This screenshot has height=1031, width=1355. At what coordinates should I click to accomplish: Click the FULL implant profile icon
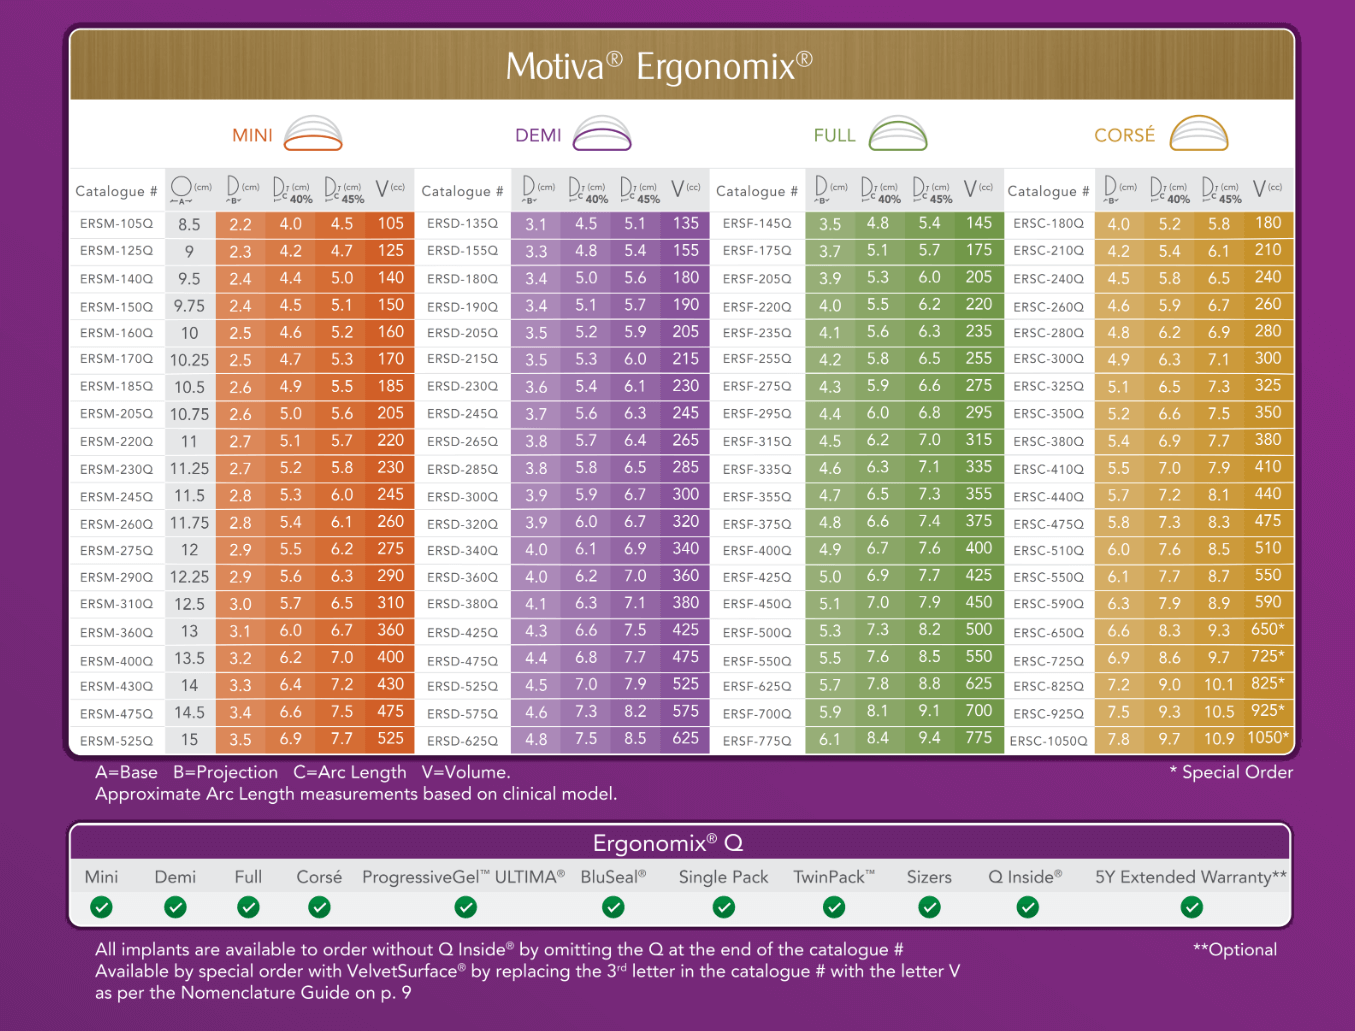898,134
